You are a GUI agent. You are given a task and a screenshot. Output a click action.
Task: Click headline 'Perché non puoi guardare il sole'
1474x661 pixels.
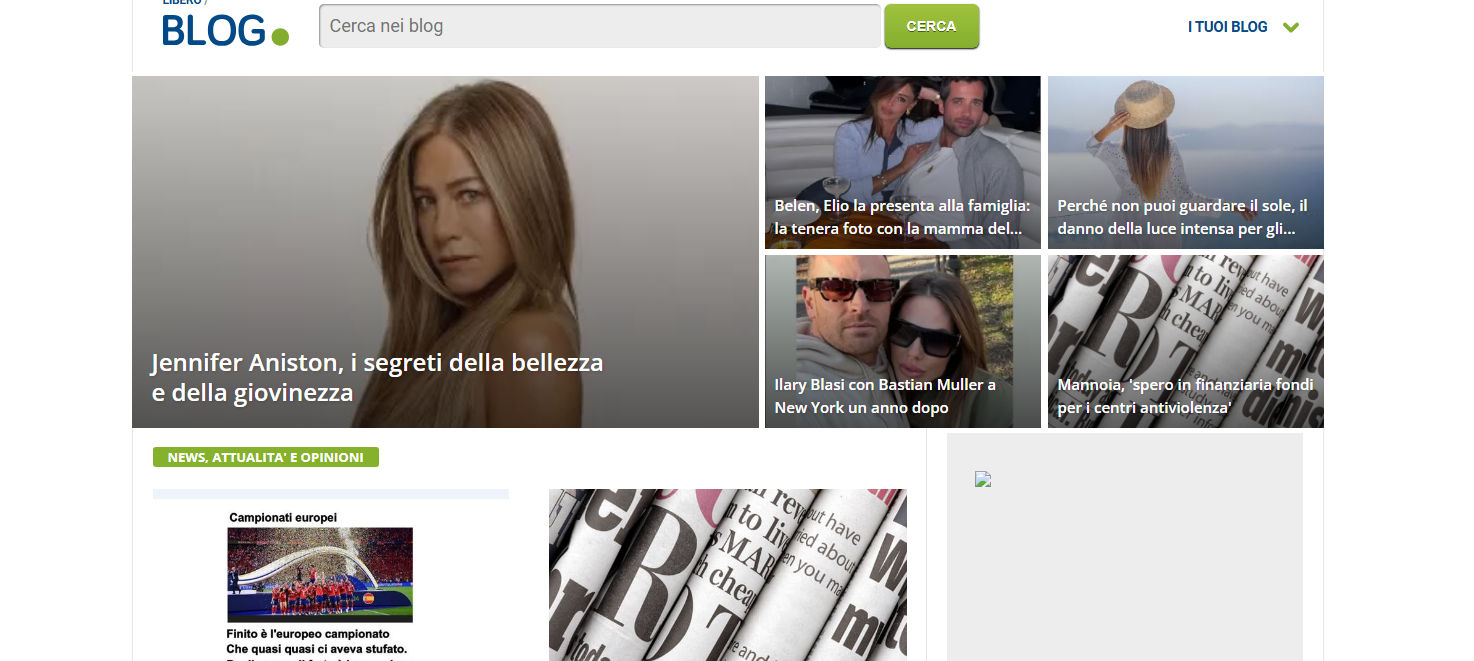pos(1182,217)
